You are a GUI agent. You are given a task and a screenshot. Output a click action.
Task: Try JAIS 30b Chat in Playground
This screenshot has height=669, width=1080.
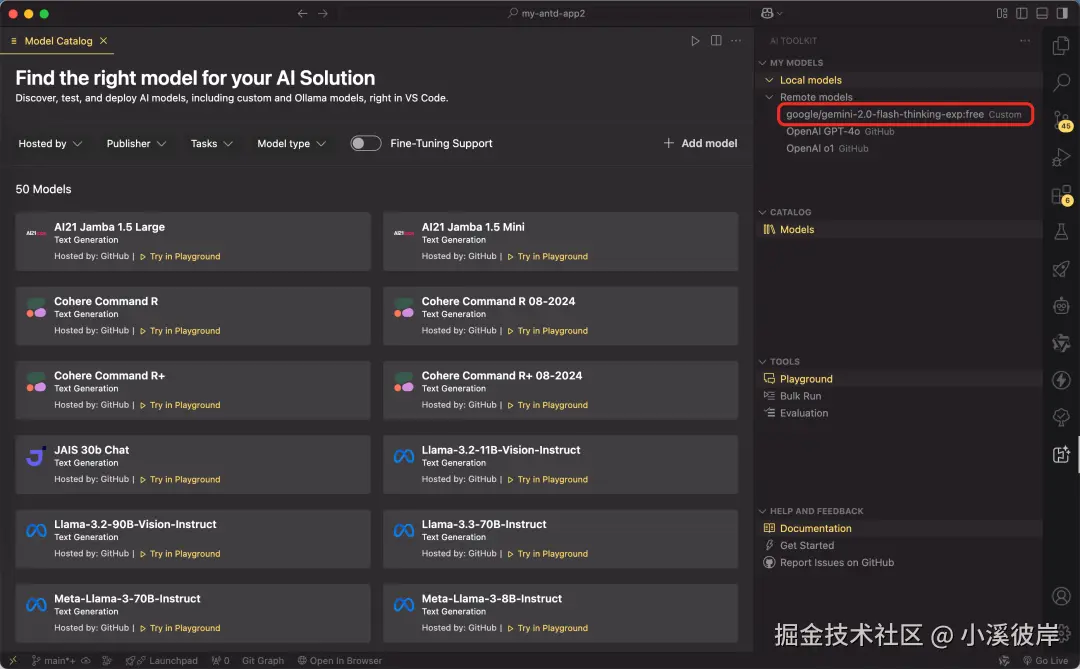coord(180,480)
